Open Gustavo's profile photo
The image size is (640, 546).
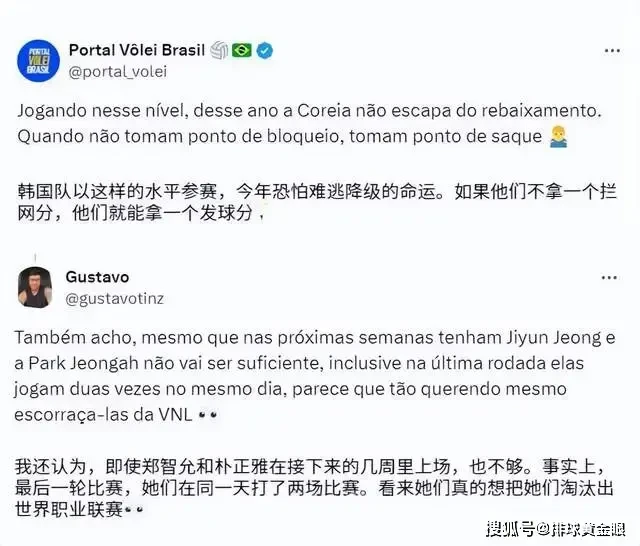(35, 287)
